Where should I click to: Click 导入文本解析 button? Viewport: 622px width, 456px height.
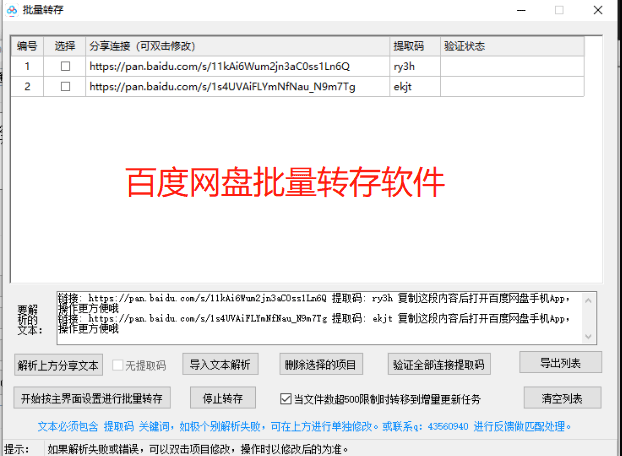click(x=220, y=364)
